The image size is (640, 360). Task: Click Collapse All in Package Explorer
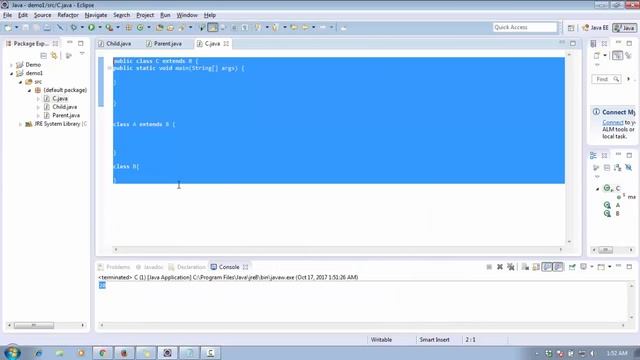43,56
